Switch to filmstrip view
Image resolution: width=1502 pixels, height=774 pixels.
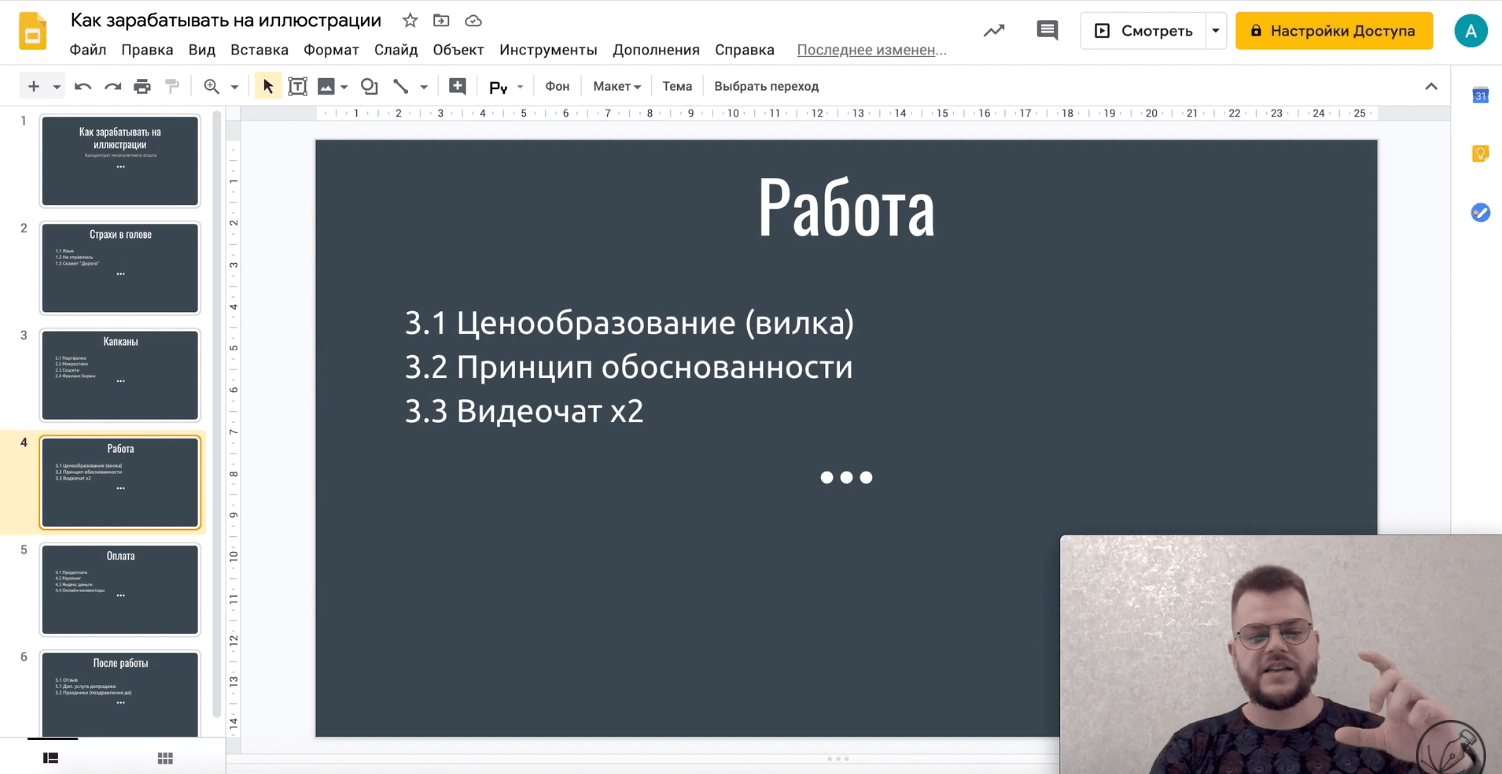point(51,759)
